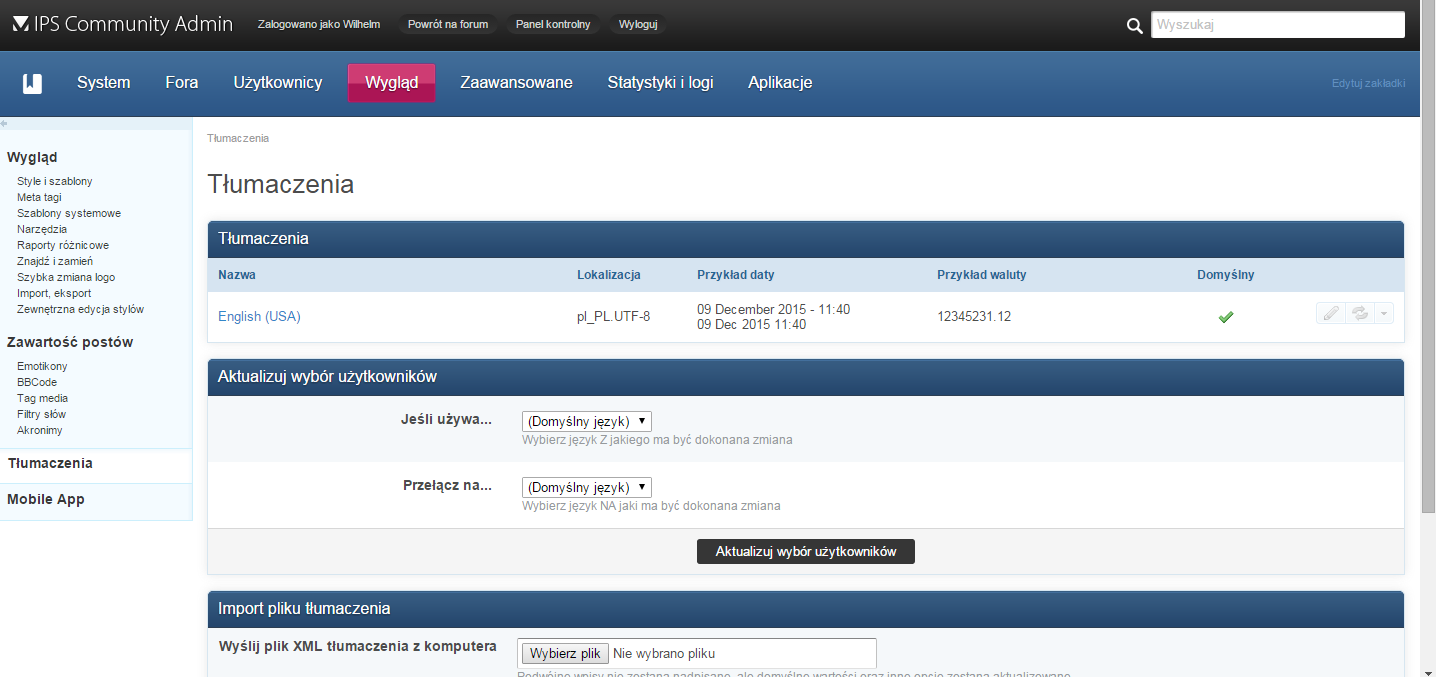Collapse sidebar with the small left arrow
The width and height of the screenshot is (1436, 677).
[x=4, y=124]
